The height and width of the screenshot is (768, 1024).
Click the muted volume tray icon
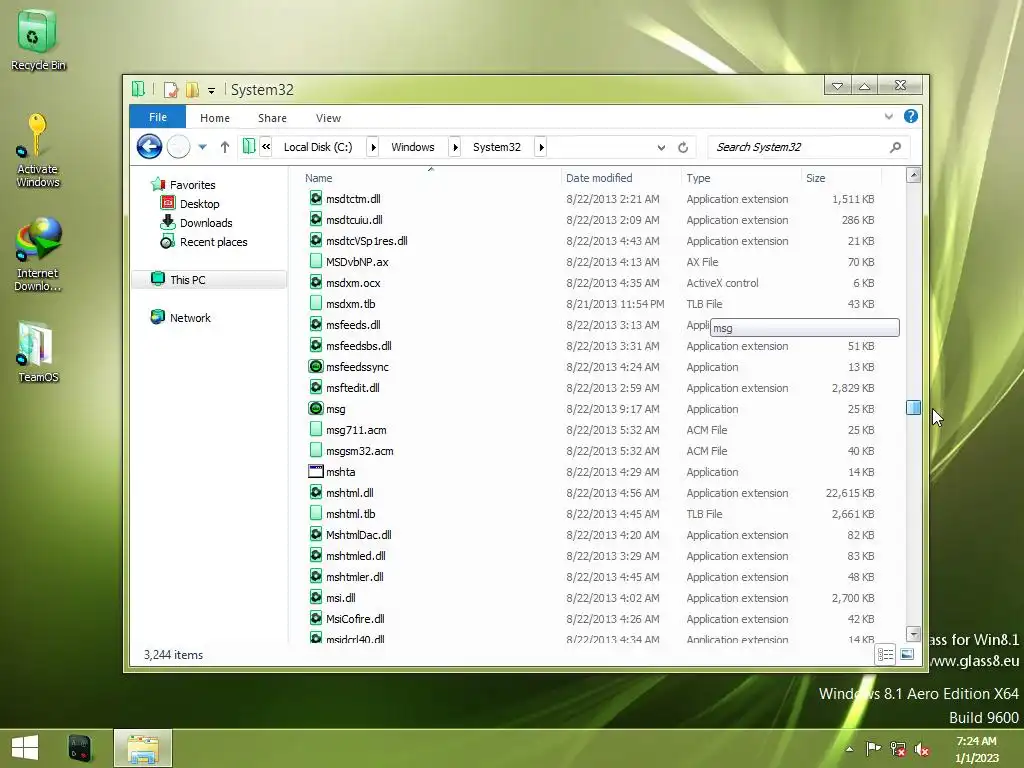click(922, 748)
